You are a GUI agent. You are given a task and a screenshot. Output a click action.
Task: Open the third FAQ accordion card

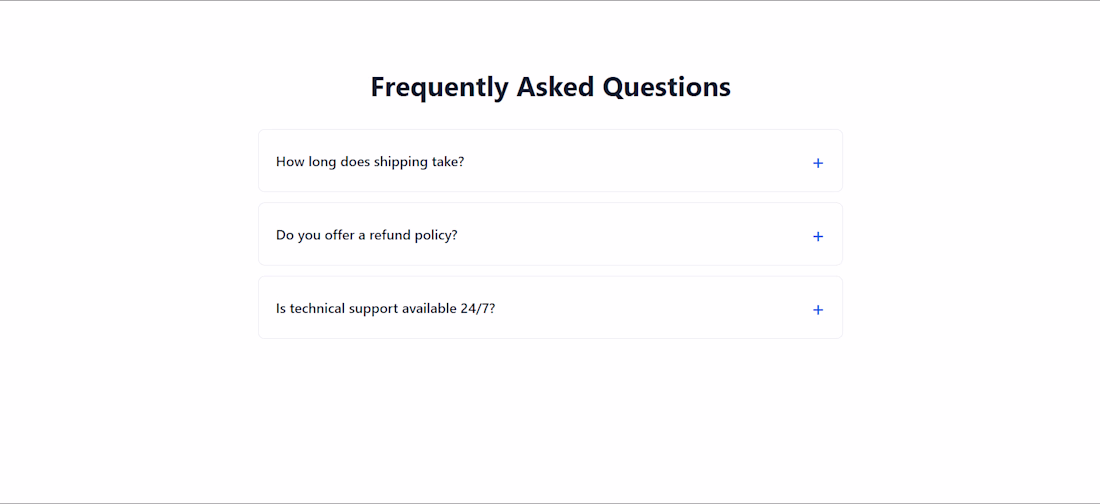tap(550, 308)
